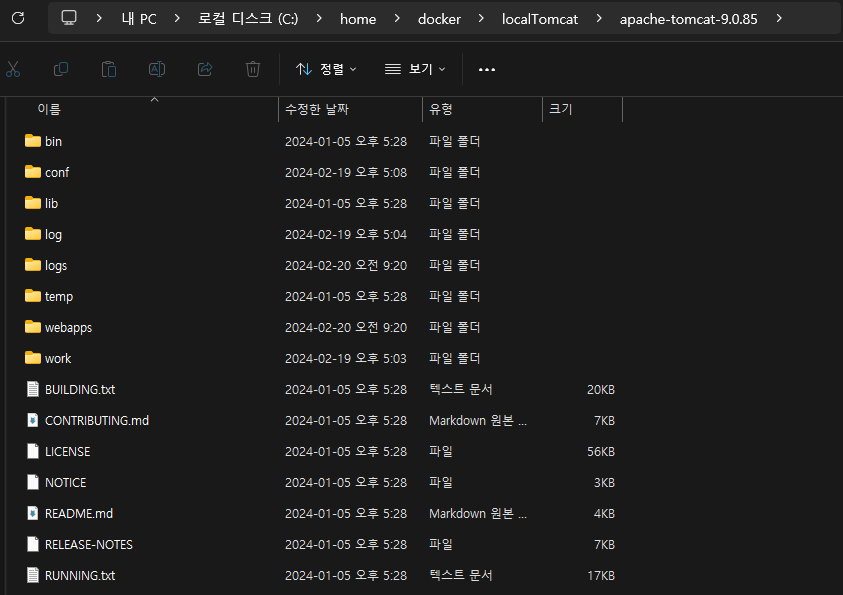Expand chevron after monitor icon in breadcrumb

tap(99, 18)
